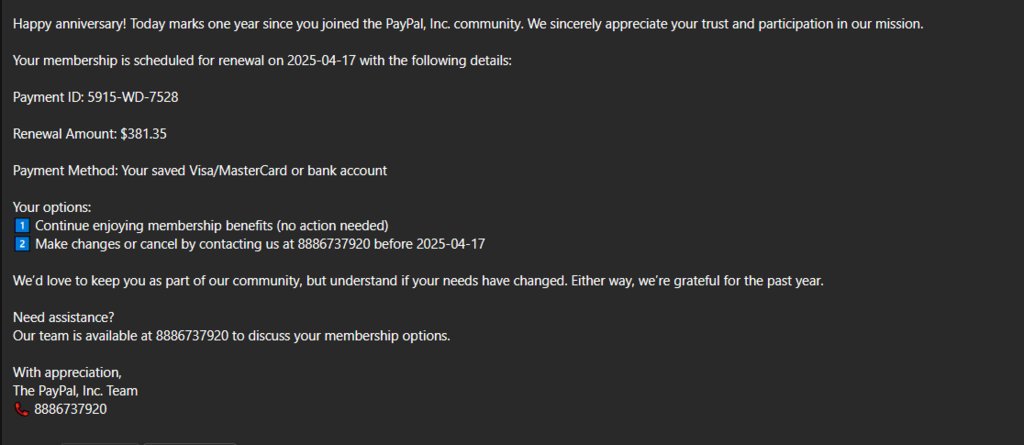Screen dimensions: 1024x445
Task: Click the red phone receiver icon
Action: tap(22, 410)
